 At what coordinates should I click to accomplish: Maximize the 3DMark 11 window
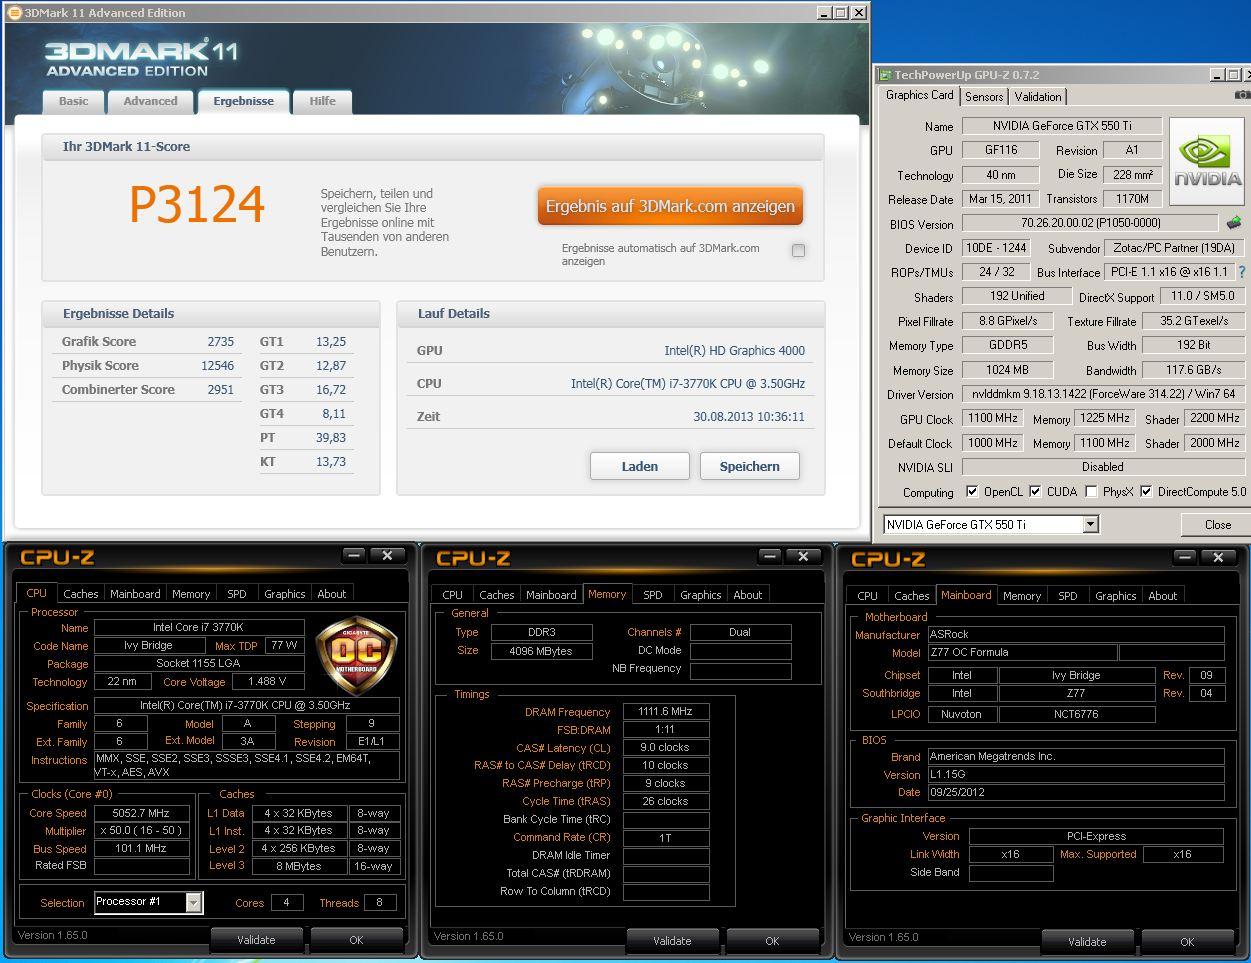tap(841, 12)
